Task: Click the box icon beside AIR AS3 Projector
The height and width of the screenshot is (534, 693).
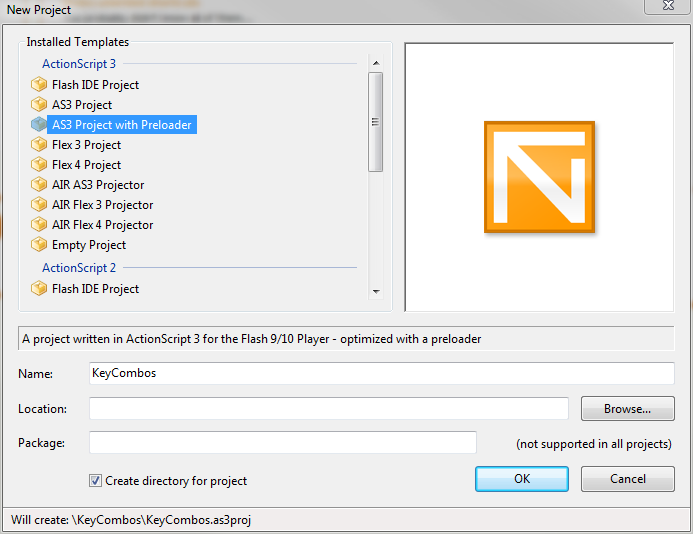Action: click(39, 184)
